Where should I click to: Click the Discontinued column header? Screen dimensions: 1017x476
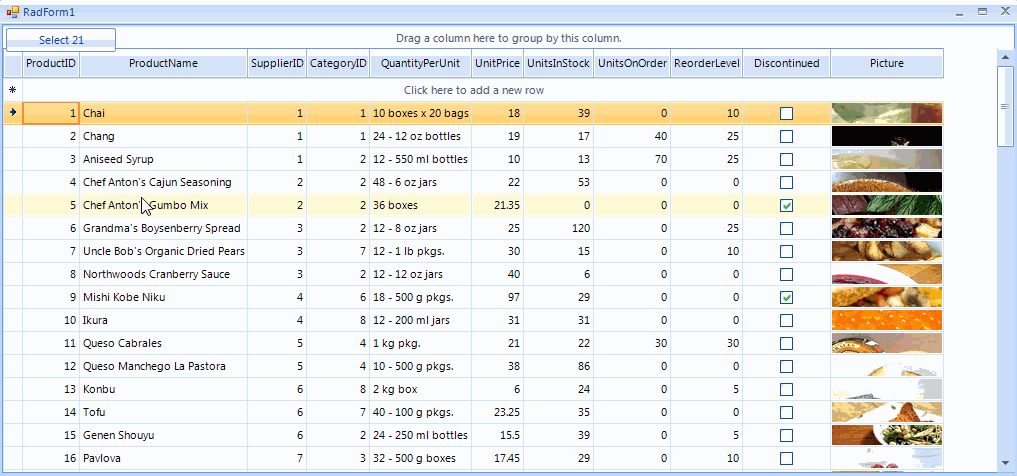click(786, 64)
